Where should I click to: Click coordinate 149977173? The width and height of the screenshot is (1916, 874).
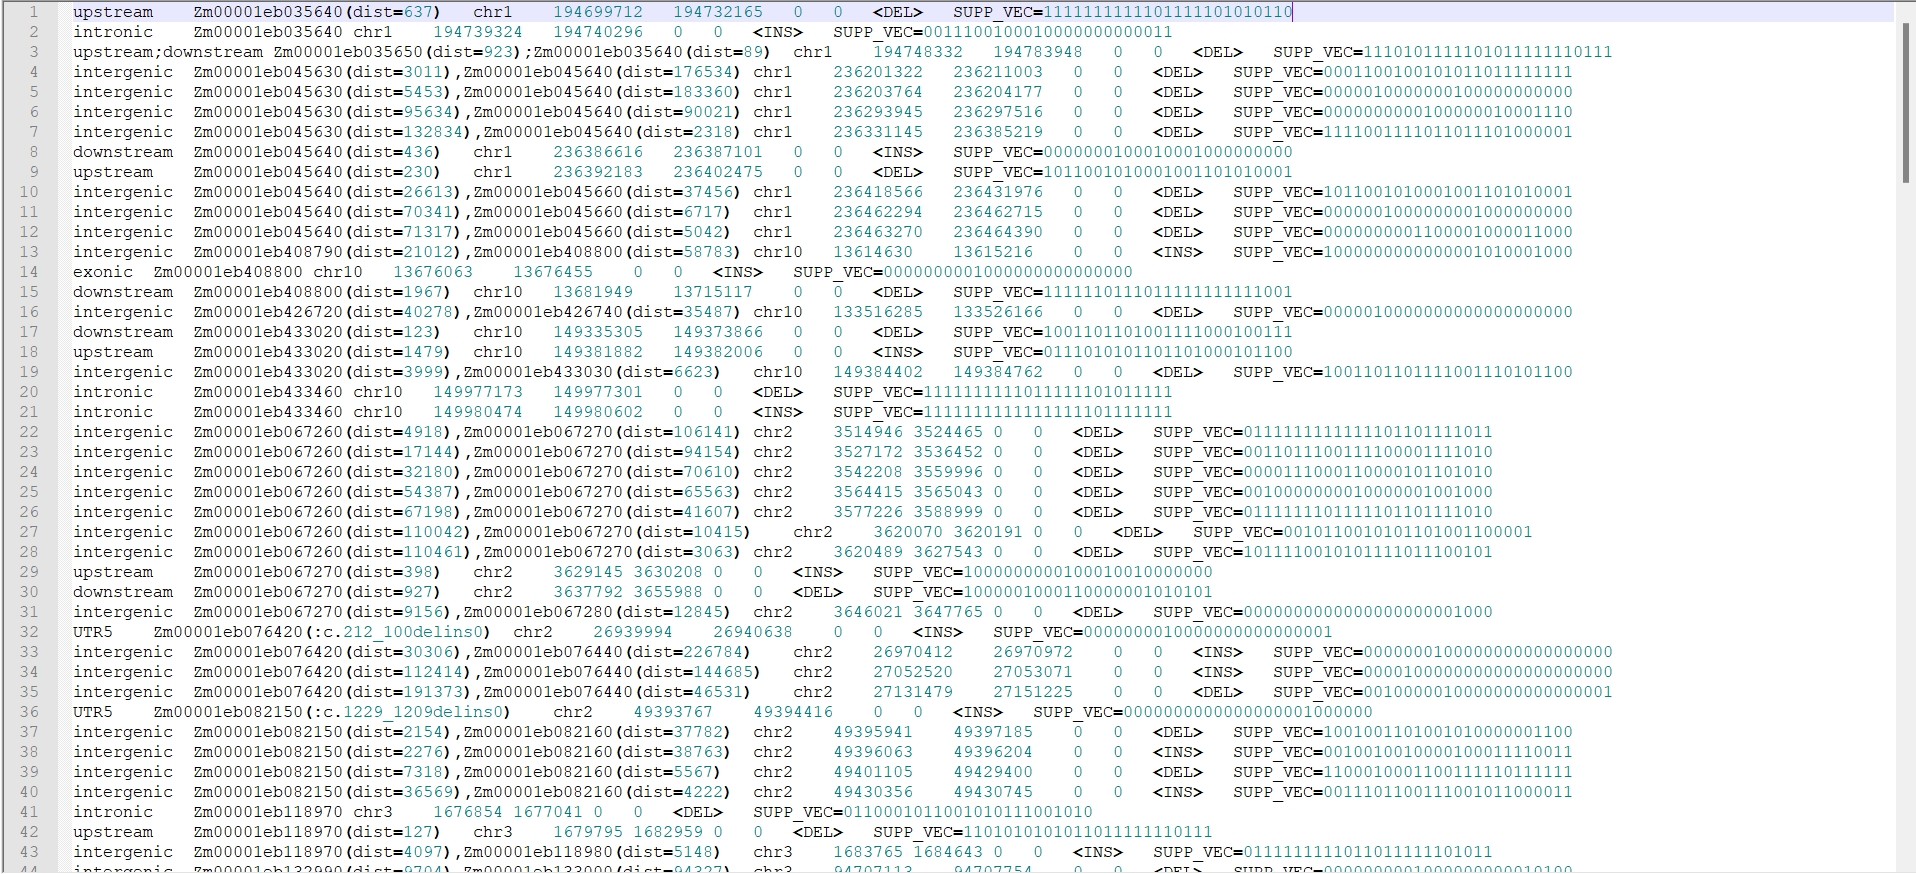pos(478,392)
